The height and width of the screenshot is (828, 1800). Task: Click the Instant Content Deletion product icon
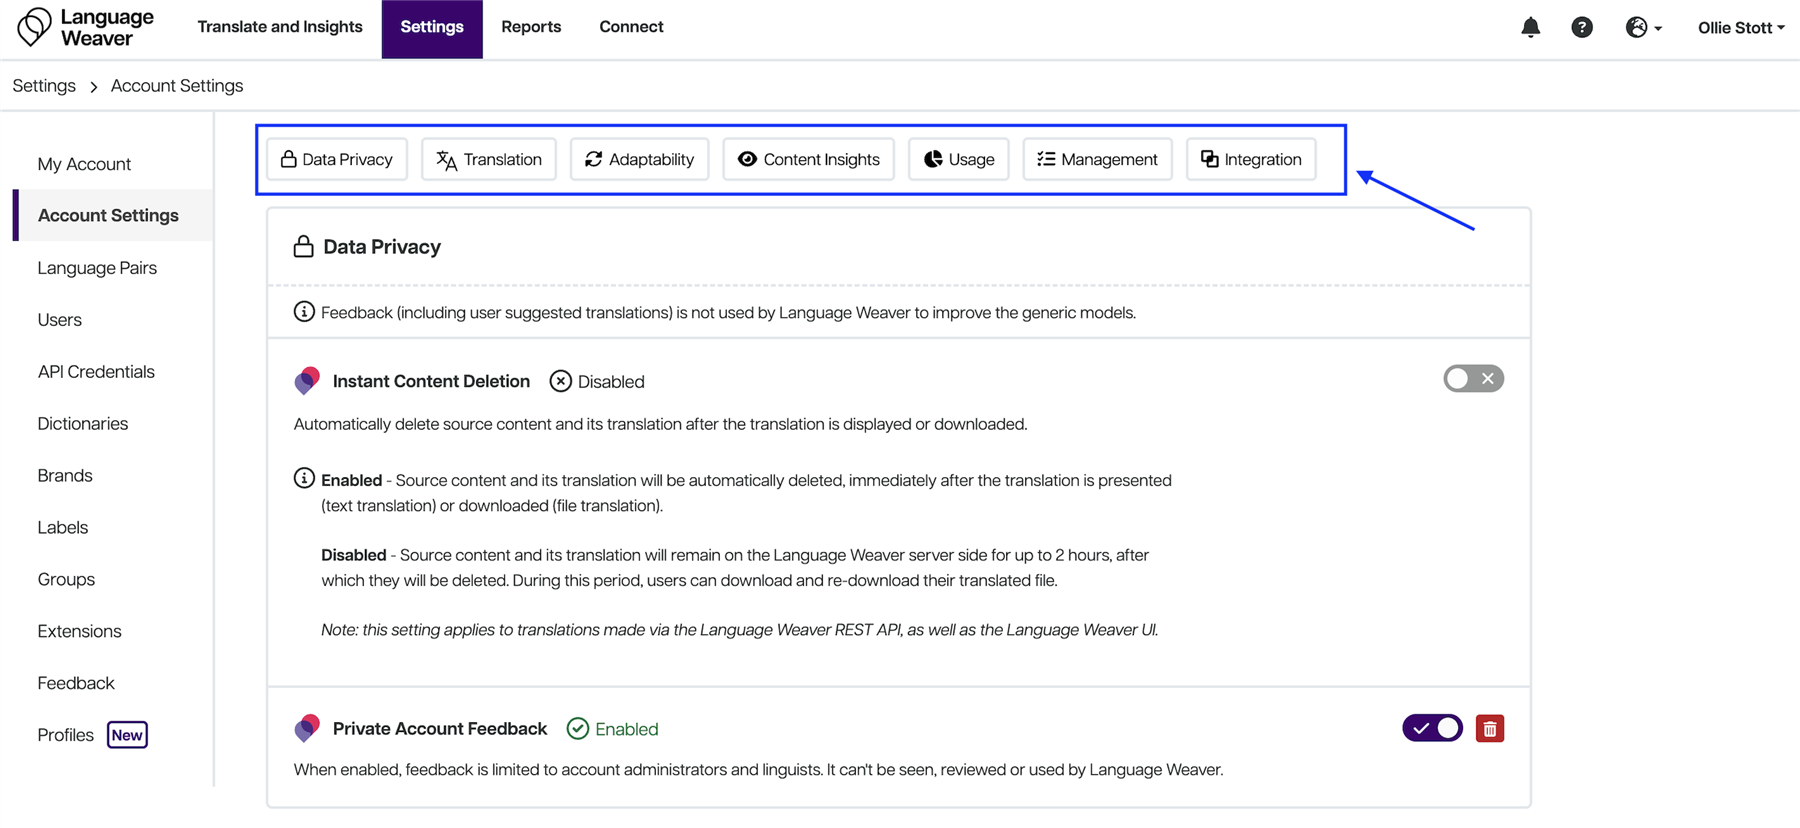click(x=307, y=381)
